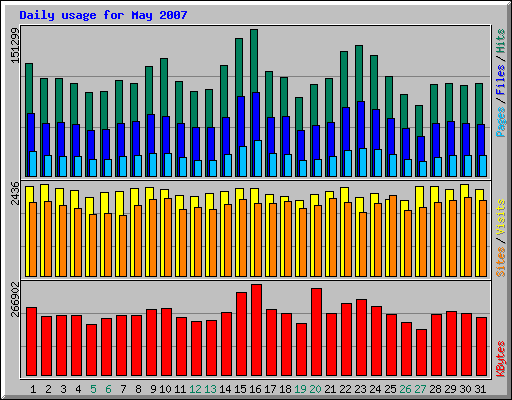Click the red KBytes bar for day 15
The height and width of the screenshot is (400, 512).
click(x=241, y=334)
